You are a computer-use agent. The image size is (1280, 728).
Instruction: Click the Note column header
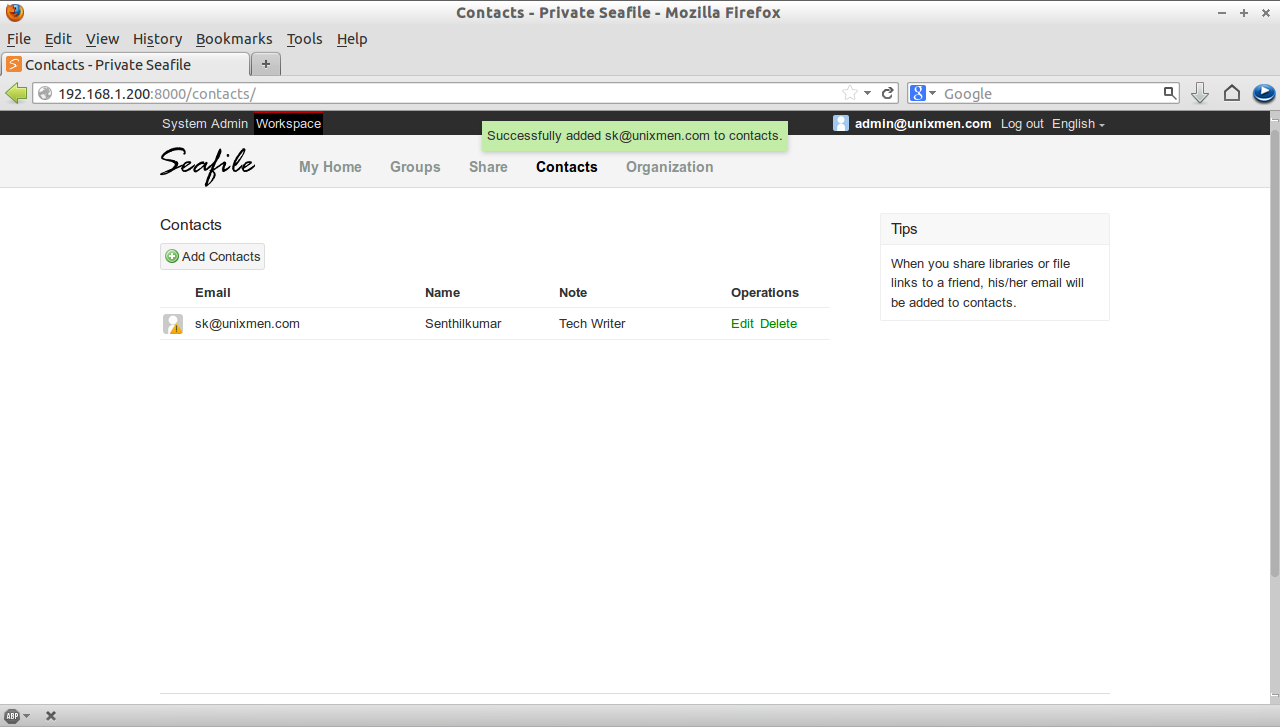point(573,293)
